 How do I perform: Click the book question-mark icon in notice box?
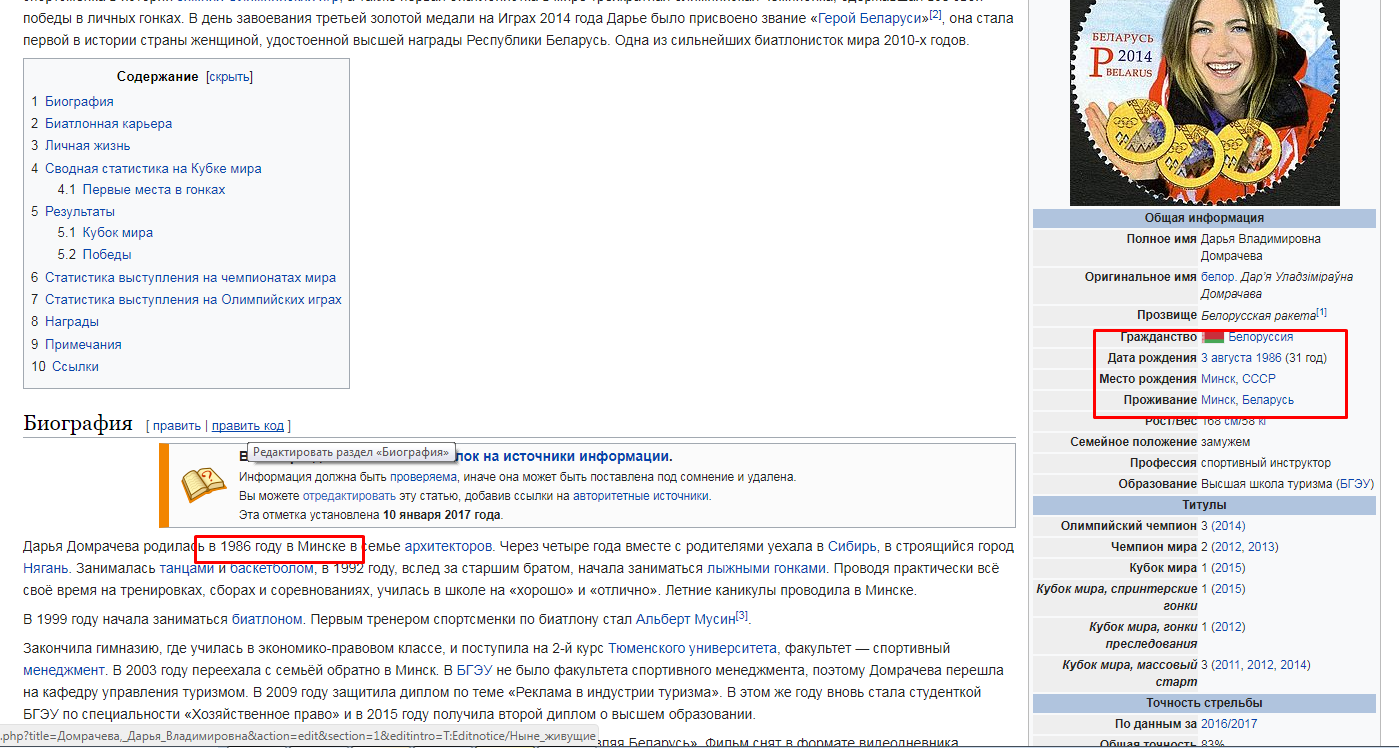(x=203, y=485)
